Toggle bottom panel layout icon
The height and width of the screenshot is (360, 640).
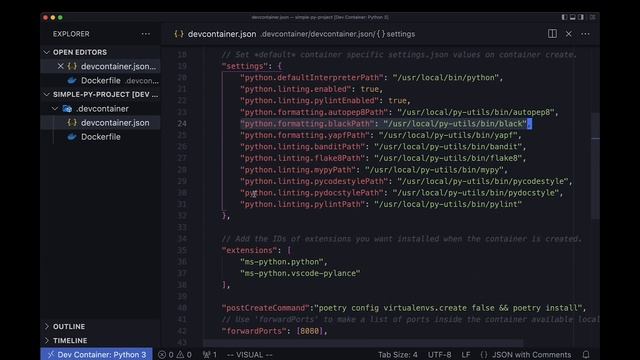click(x=573, y=17)
